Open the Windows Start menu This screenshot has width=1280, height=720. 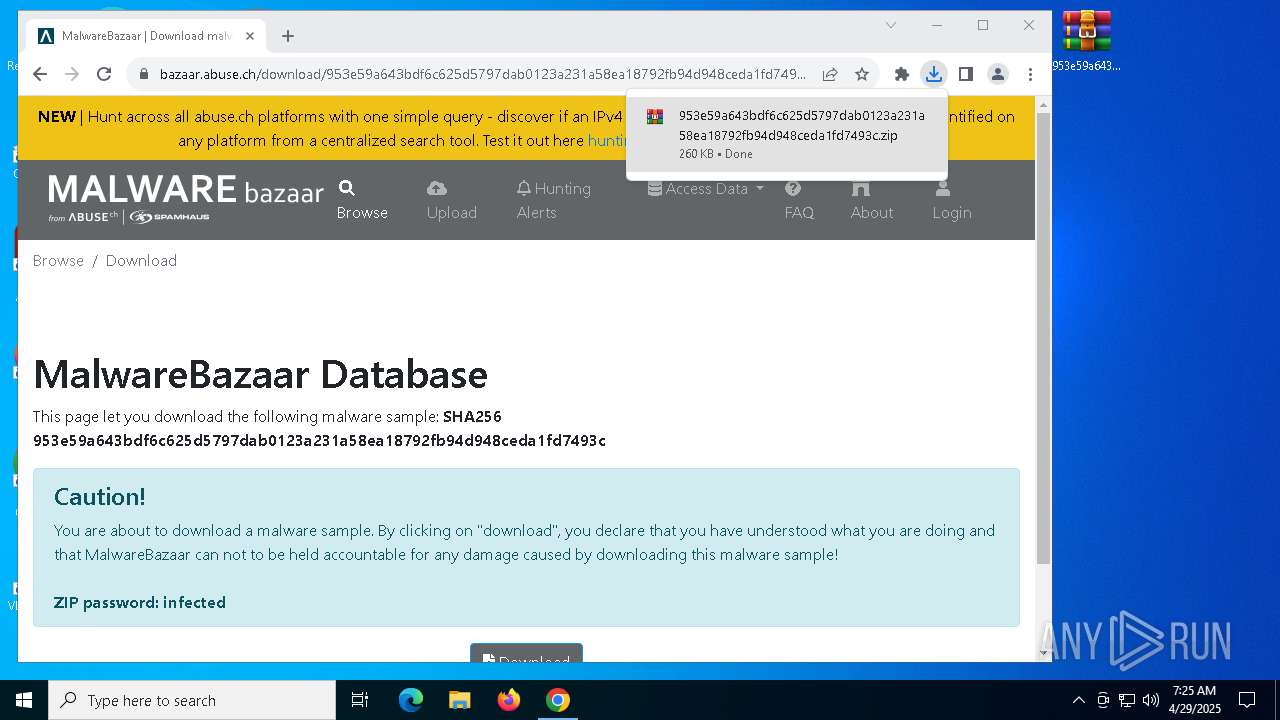[24, 700]
